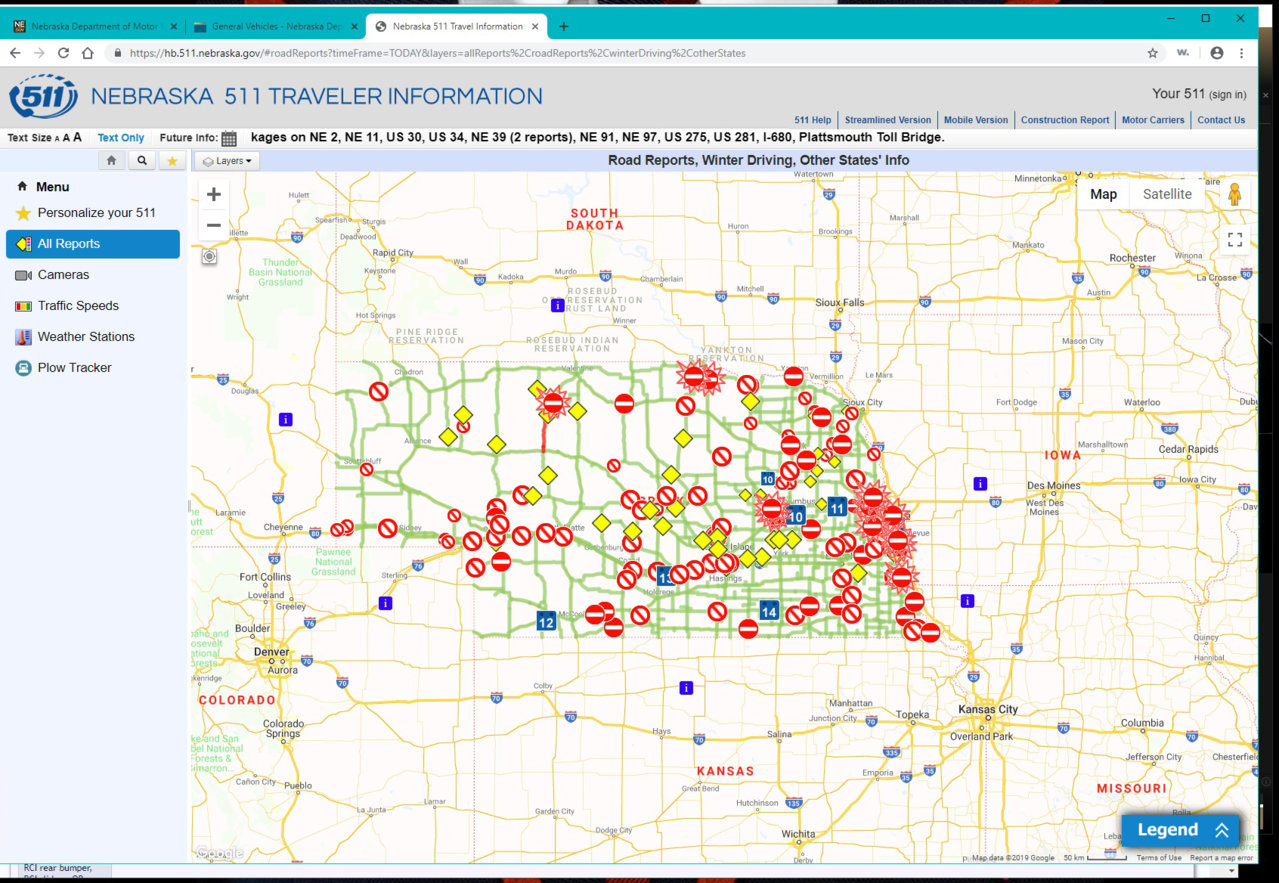Open the Streamlined Version link
Image resolution: width=1279 pixels, height=883 pixels.
click(888, 120)
